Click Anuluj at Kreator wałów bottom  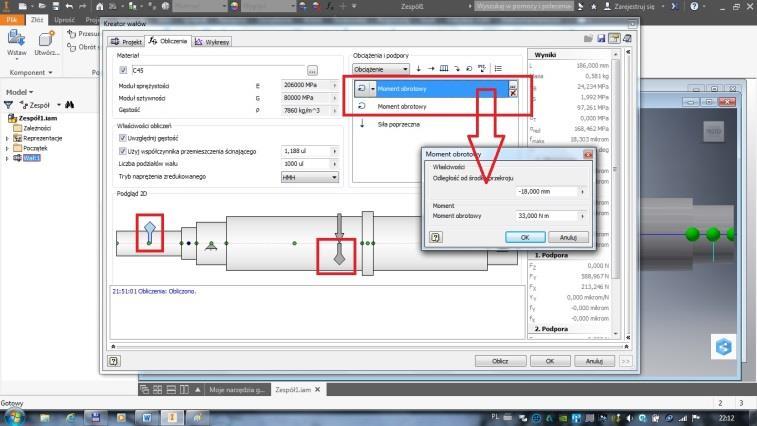(594, 361)
